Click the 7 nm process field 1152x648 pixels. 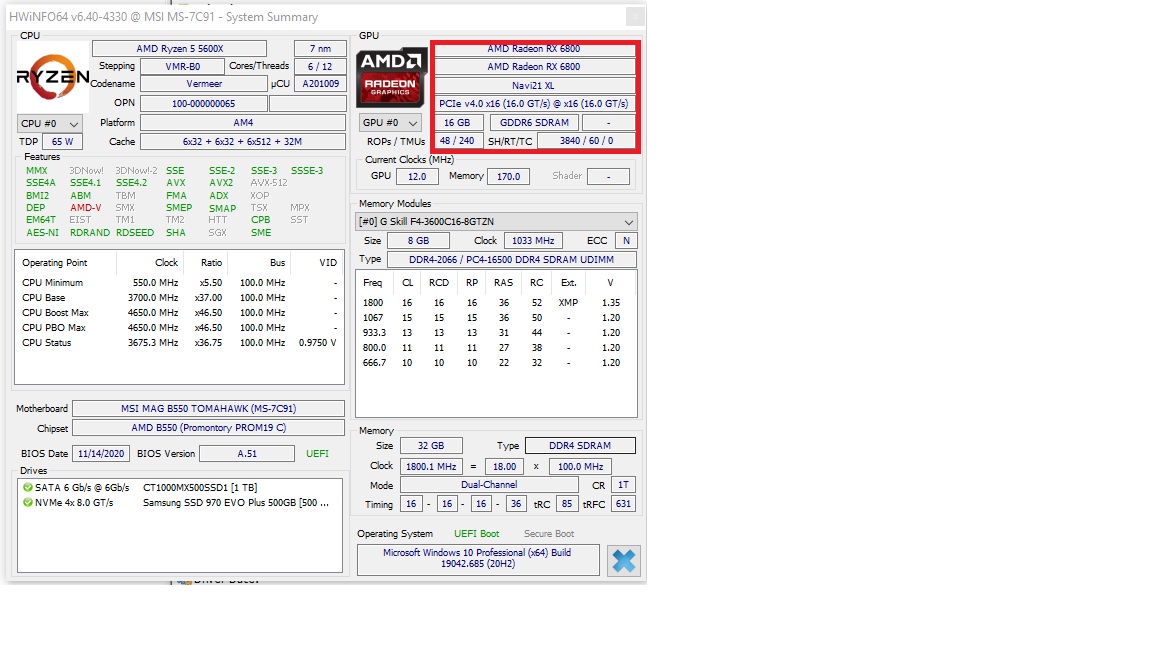point(320,48)
